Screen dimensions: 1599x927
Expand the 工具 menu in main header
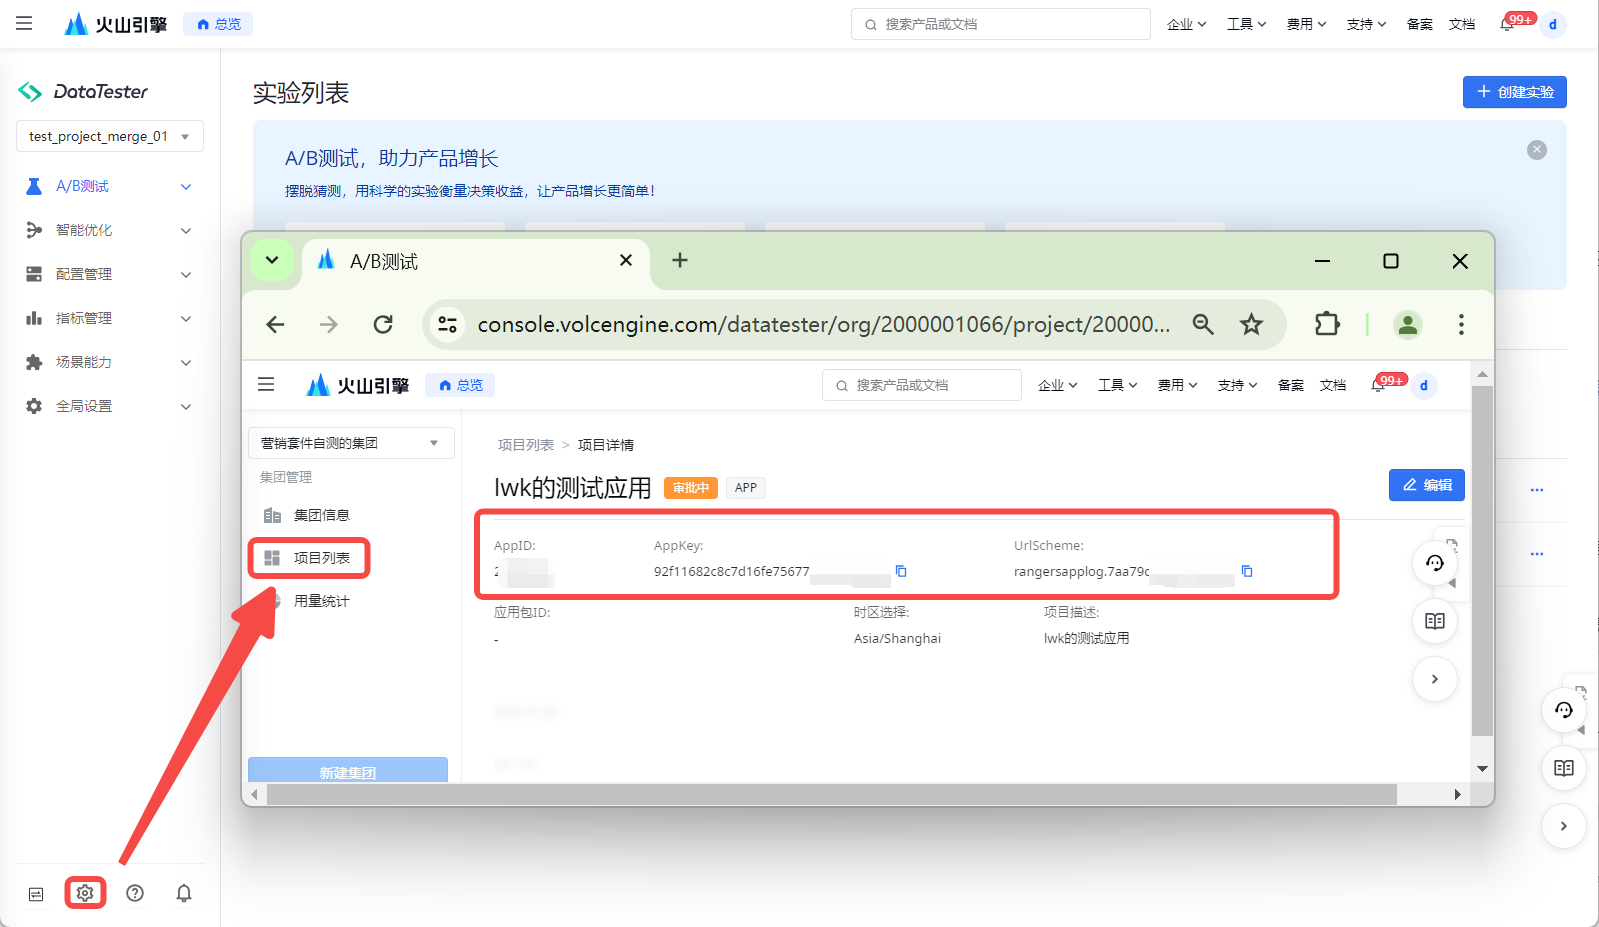1246,24
